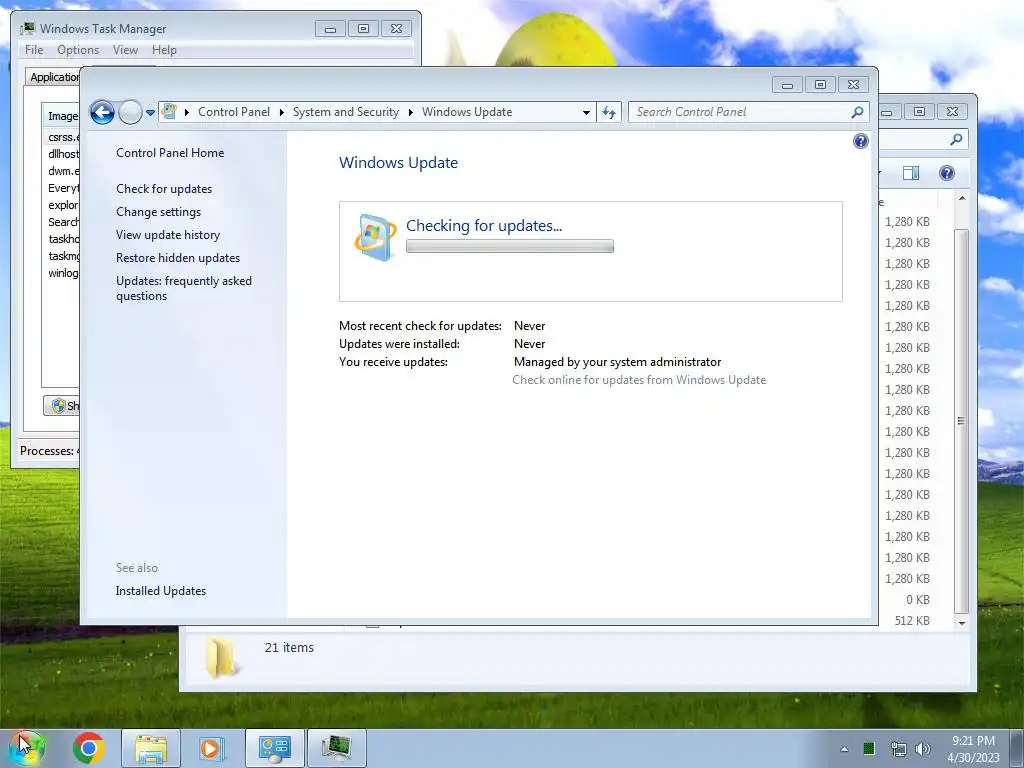The height and width of the screenshot is (768, 1024).
Task: Open the recent pages dropdown arrow
Action: [150, 112]
